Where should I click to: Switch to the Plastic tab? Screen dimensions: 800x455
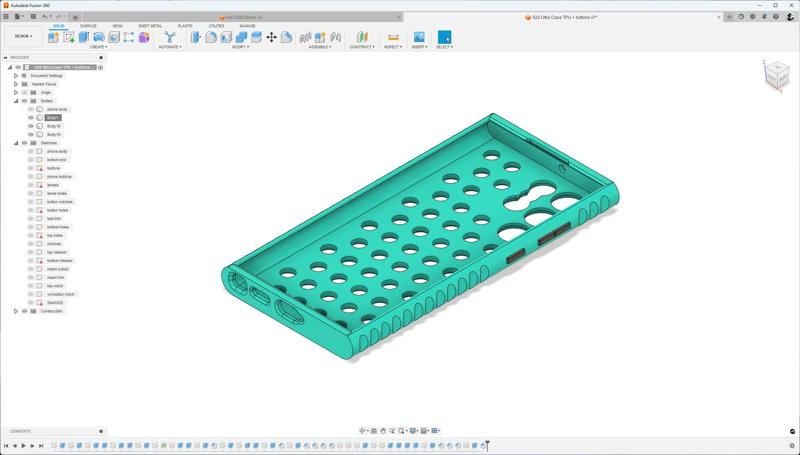[185, 26]
